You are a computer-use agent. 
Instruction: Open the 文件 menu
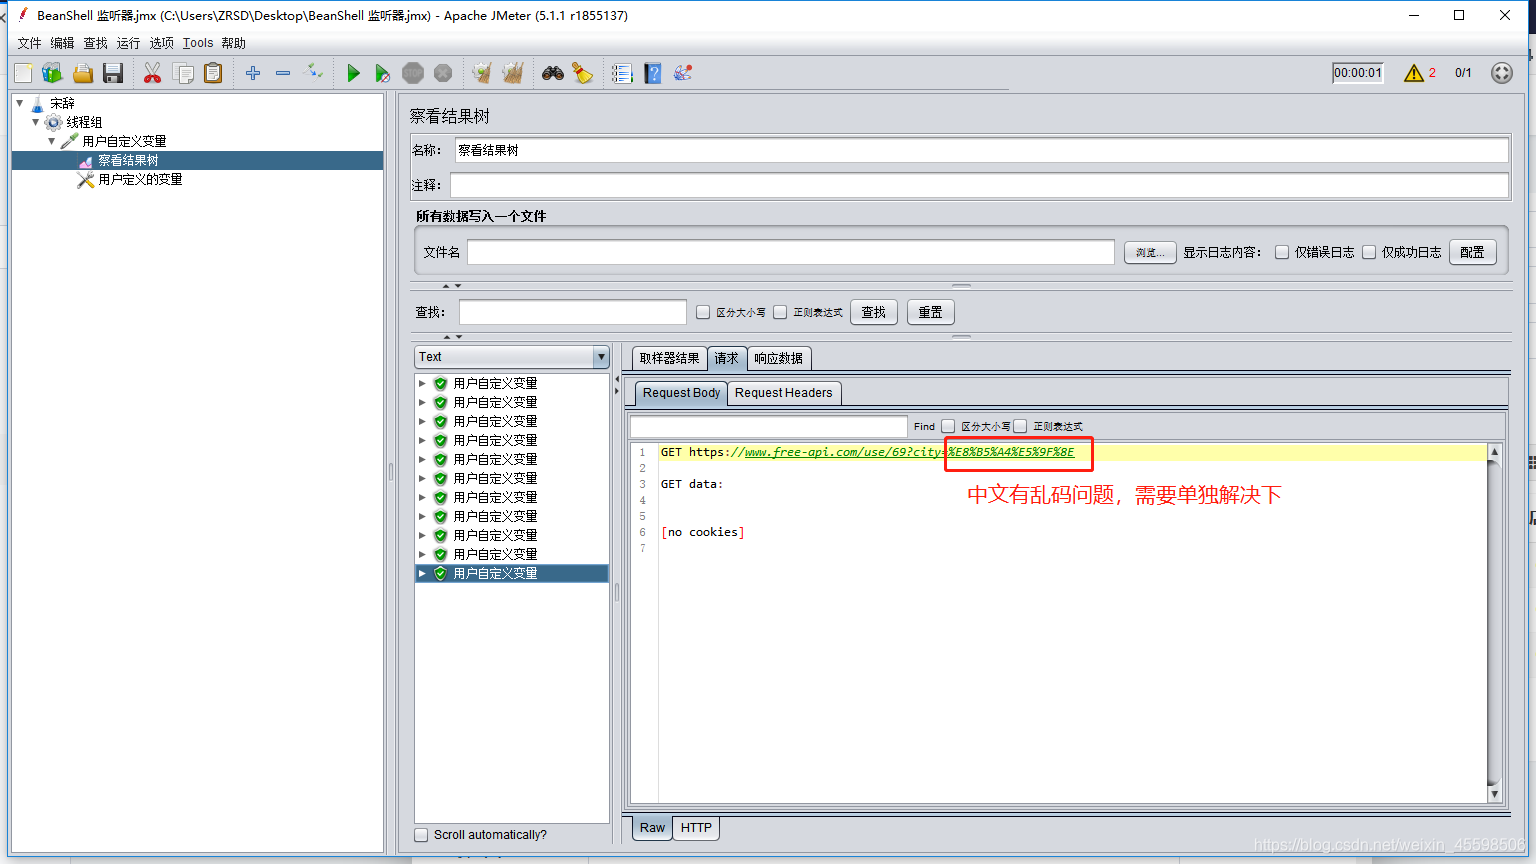click(x=29, y=43)
